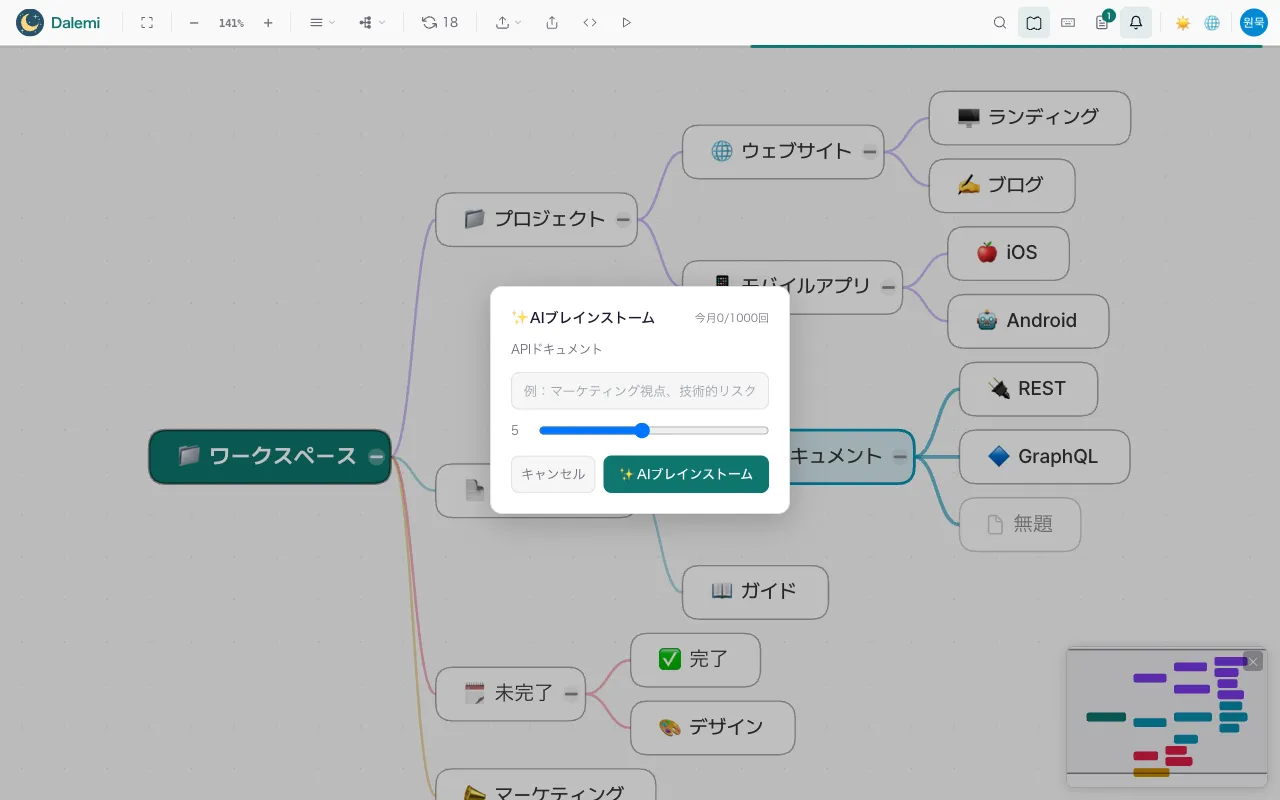The height and width of the screenshot is (800, 1280).
Task: Collapse the 未完了 node
Action: click(x=571, y=693)
